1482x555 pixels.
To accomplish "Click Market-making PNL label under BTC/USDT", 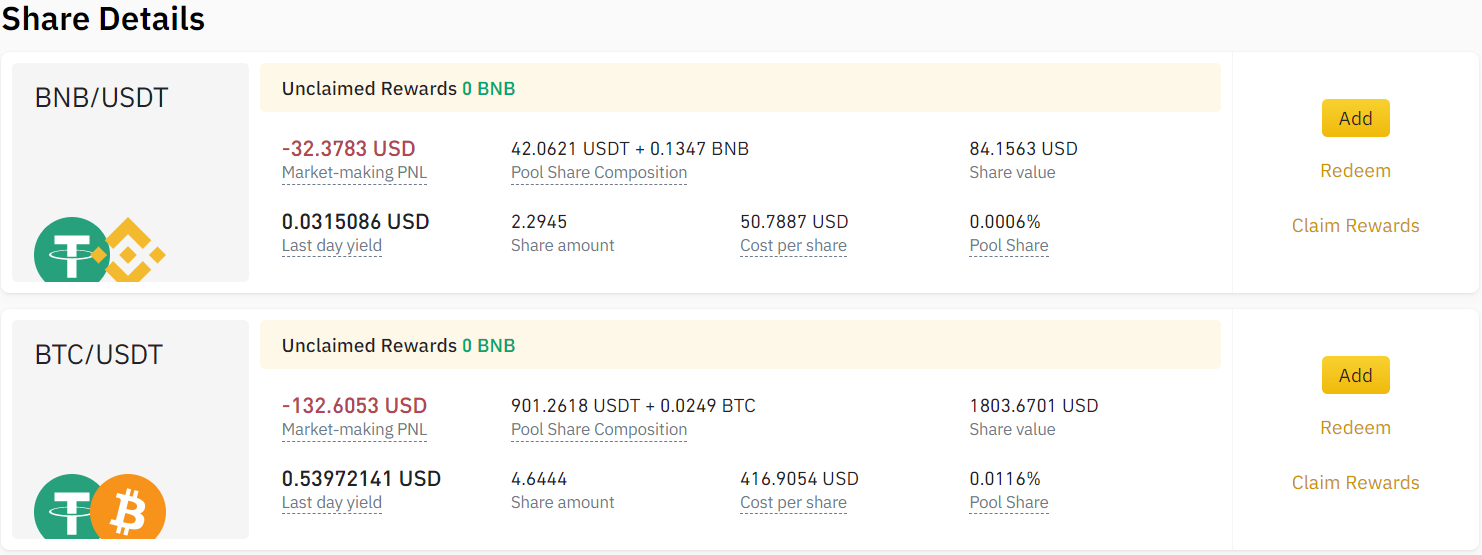I will point(354,430).
